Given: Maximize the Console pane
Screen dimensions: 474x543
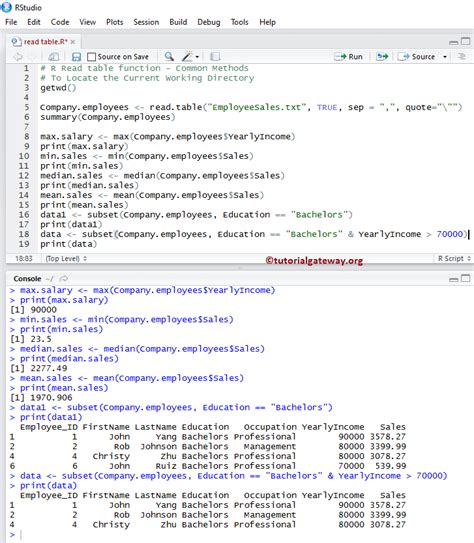Looking at the screenshot, I should point(466,279).
